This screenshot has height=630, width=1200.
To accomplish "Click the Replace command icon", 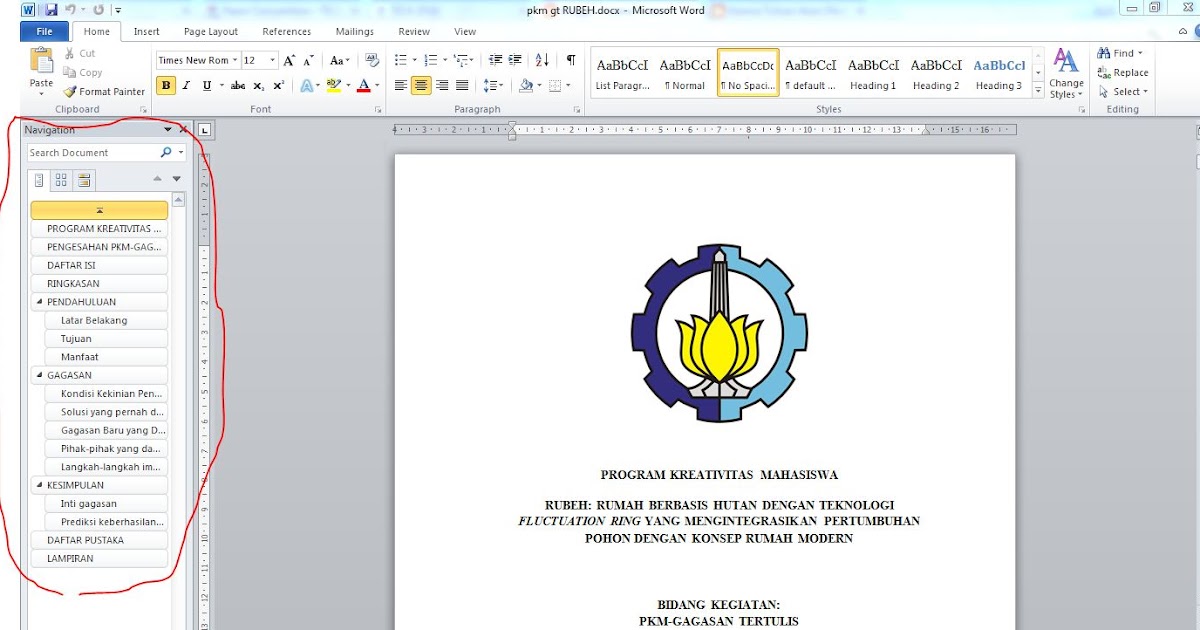I will 1104,72.
